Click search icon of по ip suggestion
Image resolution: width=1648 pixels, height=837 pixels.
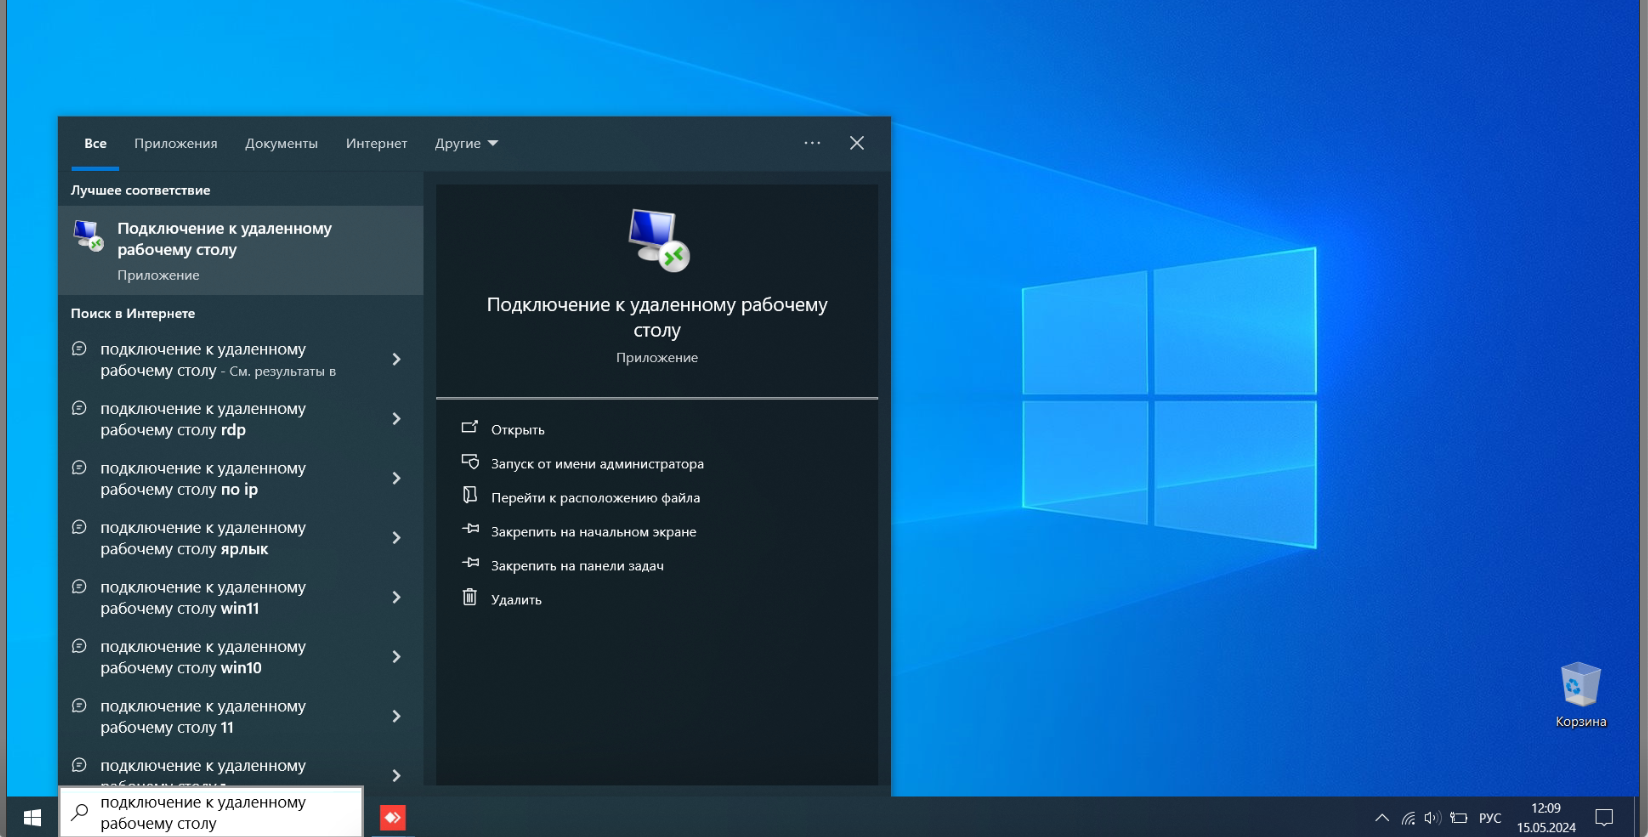pos(79,467)
